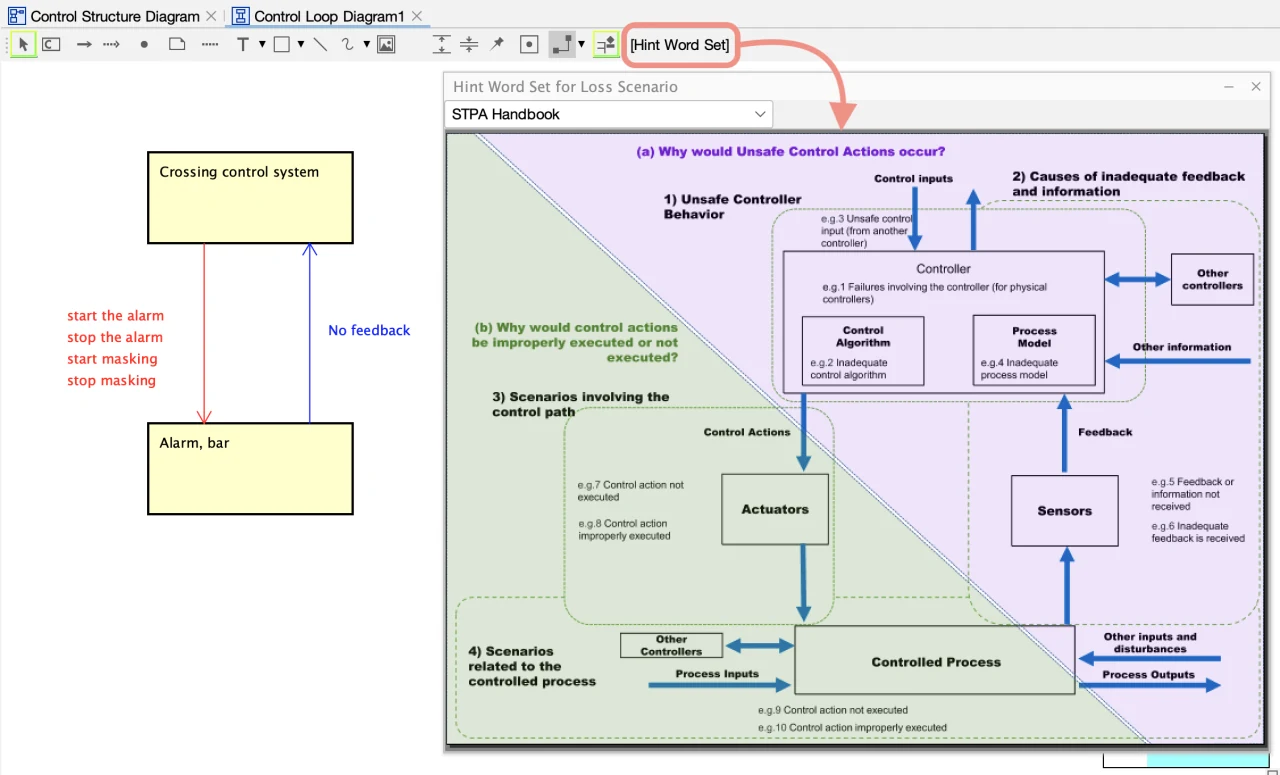Click '1) Unsafe Controller Behavior' heading
The image size is (1280, 775).
point(733,207)
